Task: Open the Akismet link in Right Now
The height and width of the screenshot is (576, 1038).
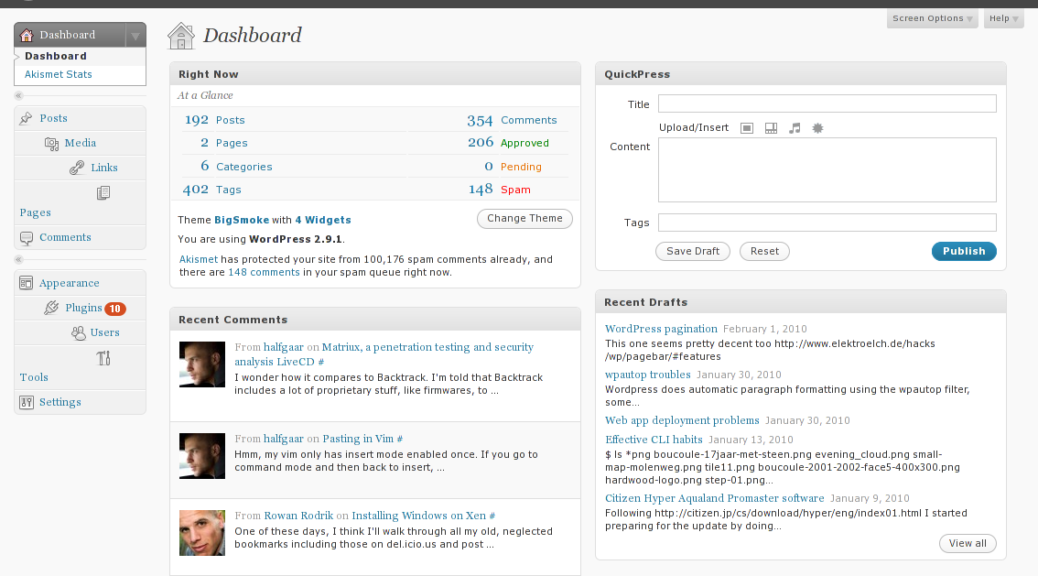Action: click(198, 260)
